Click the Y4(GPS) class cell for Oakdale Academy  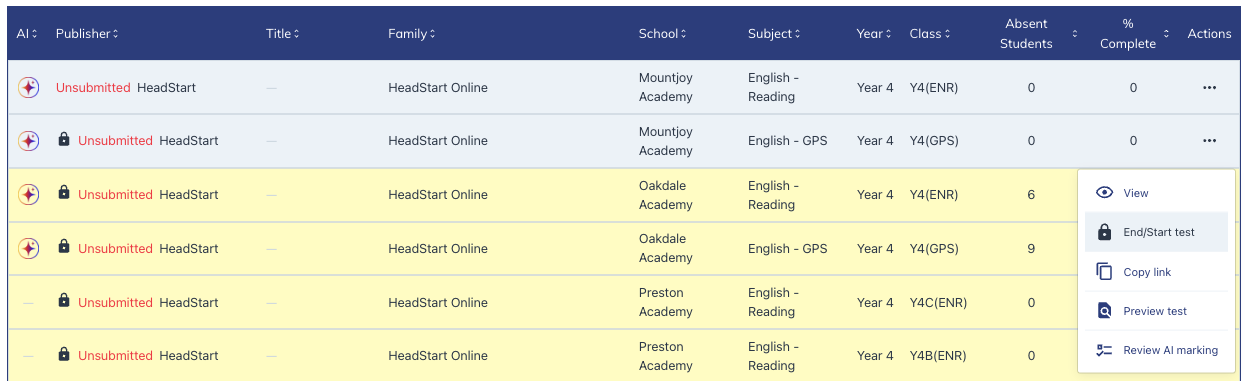934,249
